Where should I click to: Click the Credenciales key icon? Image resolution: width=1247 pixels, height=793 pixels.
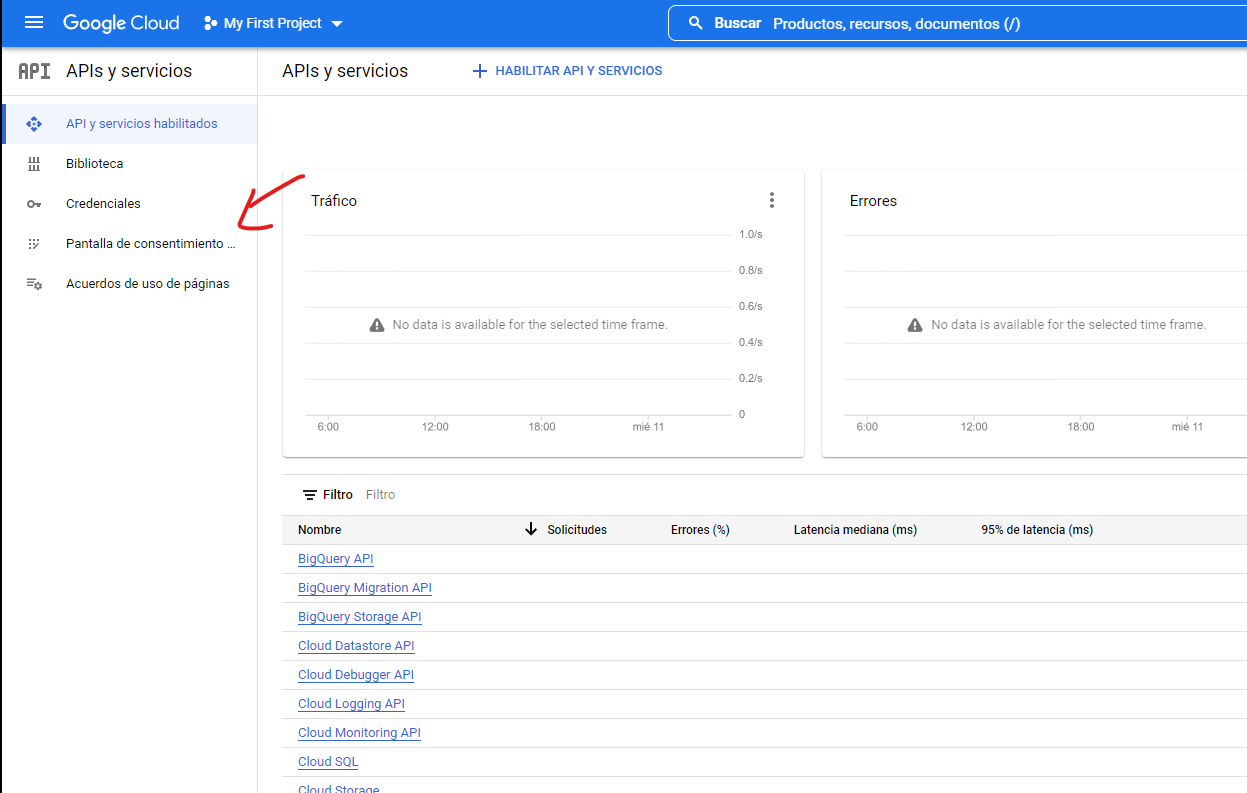[34, 204]
